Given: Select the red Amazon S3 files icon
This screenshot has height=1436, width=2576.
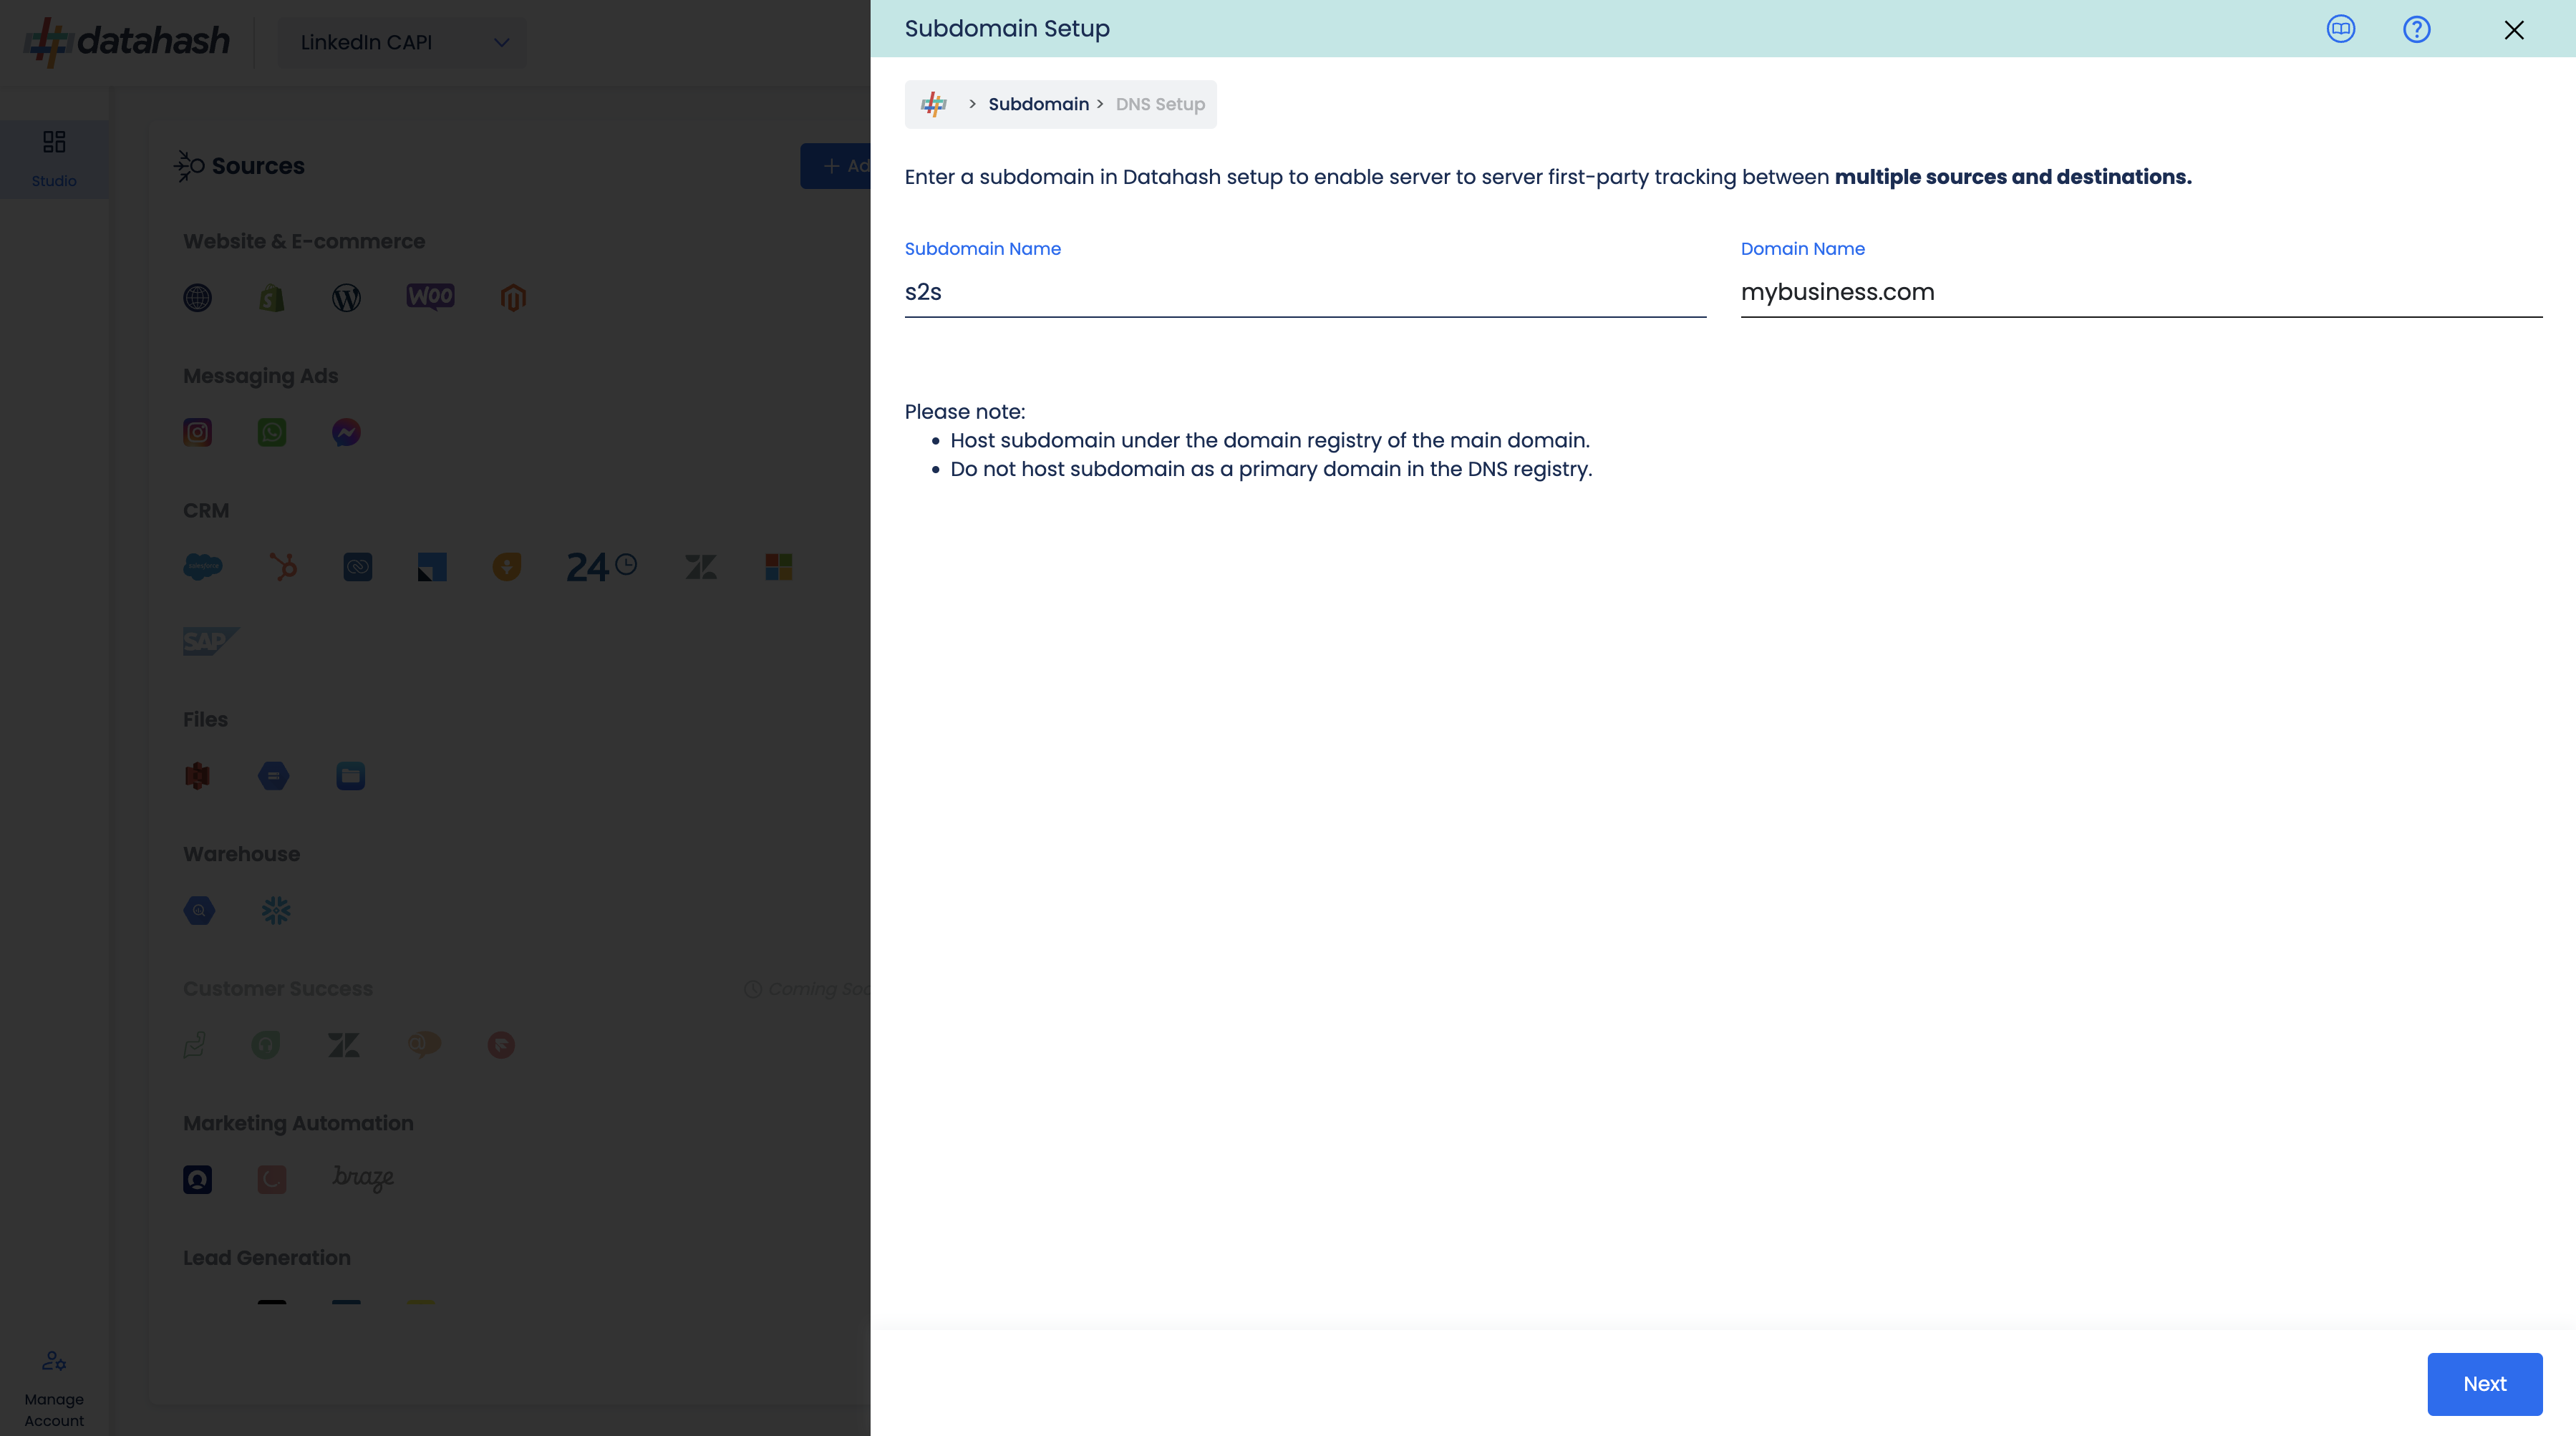Looking at the screenshot, I should [x=197, y=776].
